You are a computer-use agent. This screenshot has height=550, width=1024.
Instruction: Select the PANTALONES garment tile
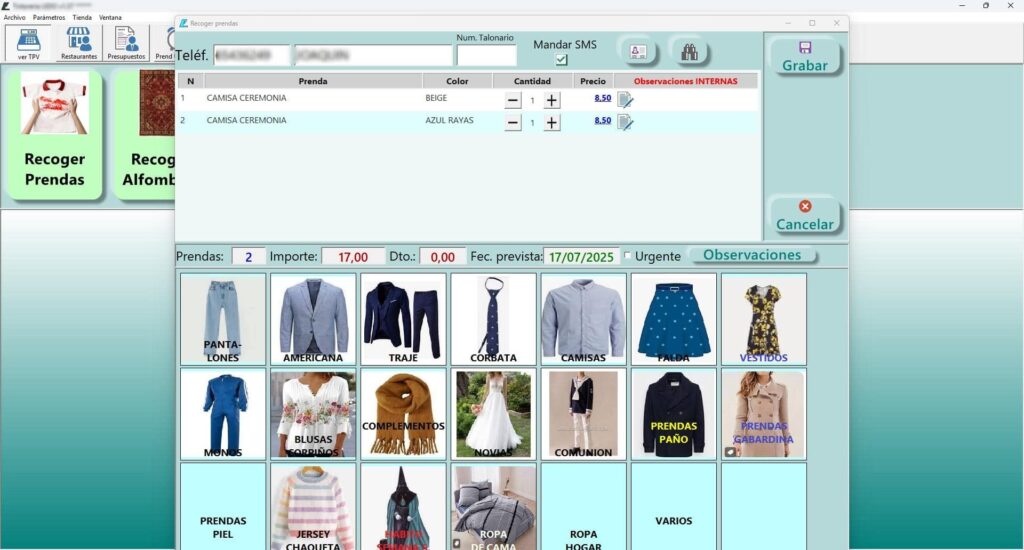[x=223, y=318]
